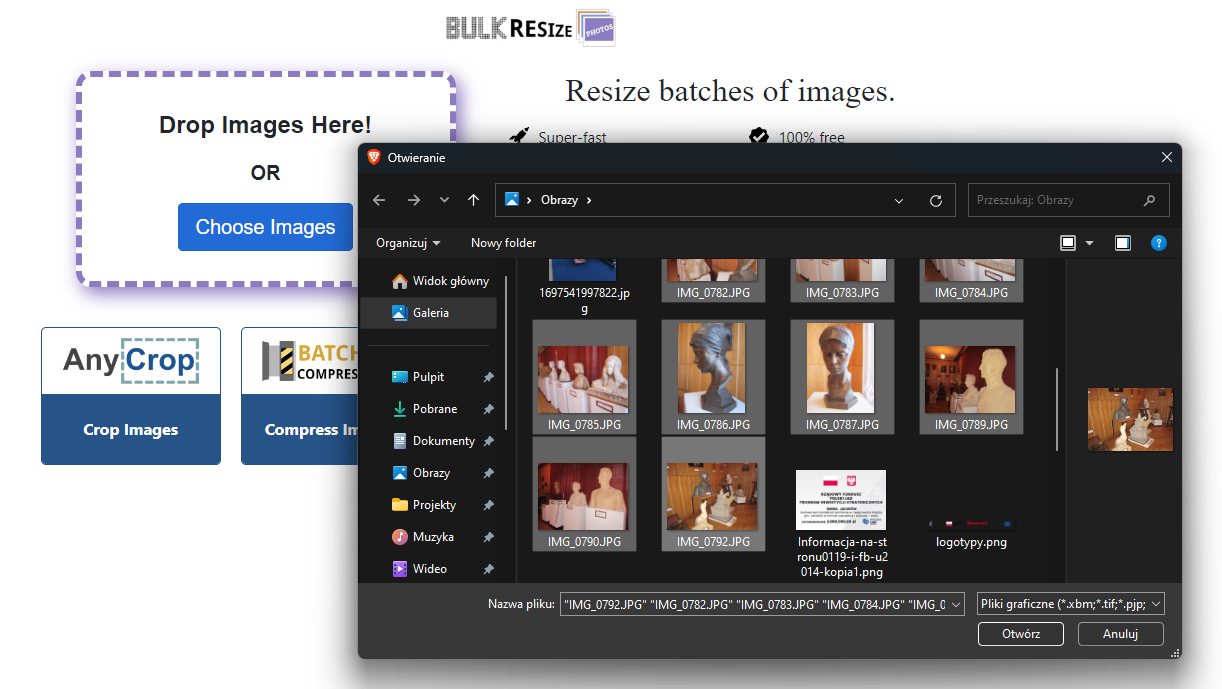Click the Back navigation arrow

pos(379,200)
